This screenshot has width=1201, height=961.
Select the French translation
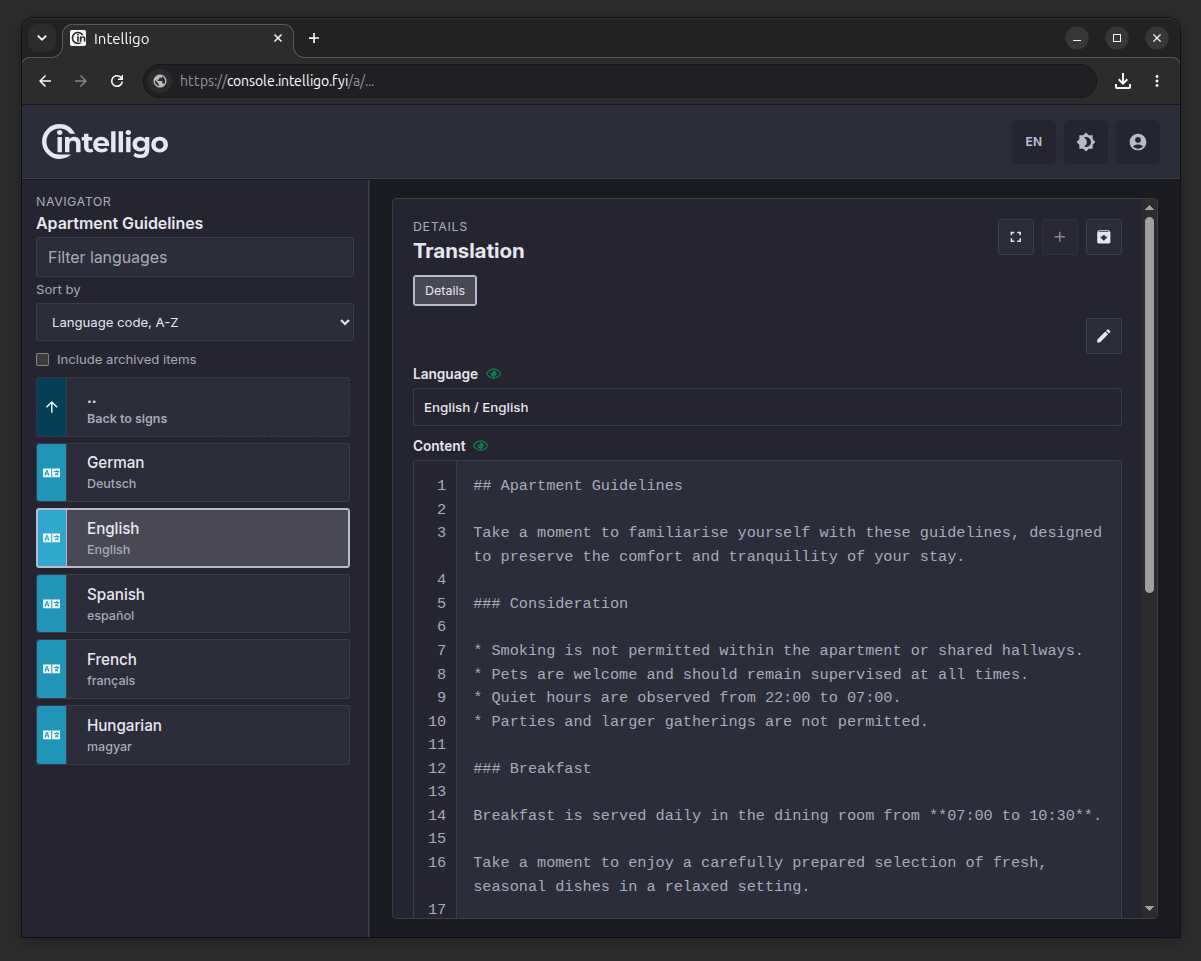point(193,669)
